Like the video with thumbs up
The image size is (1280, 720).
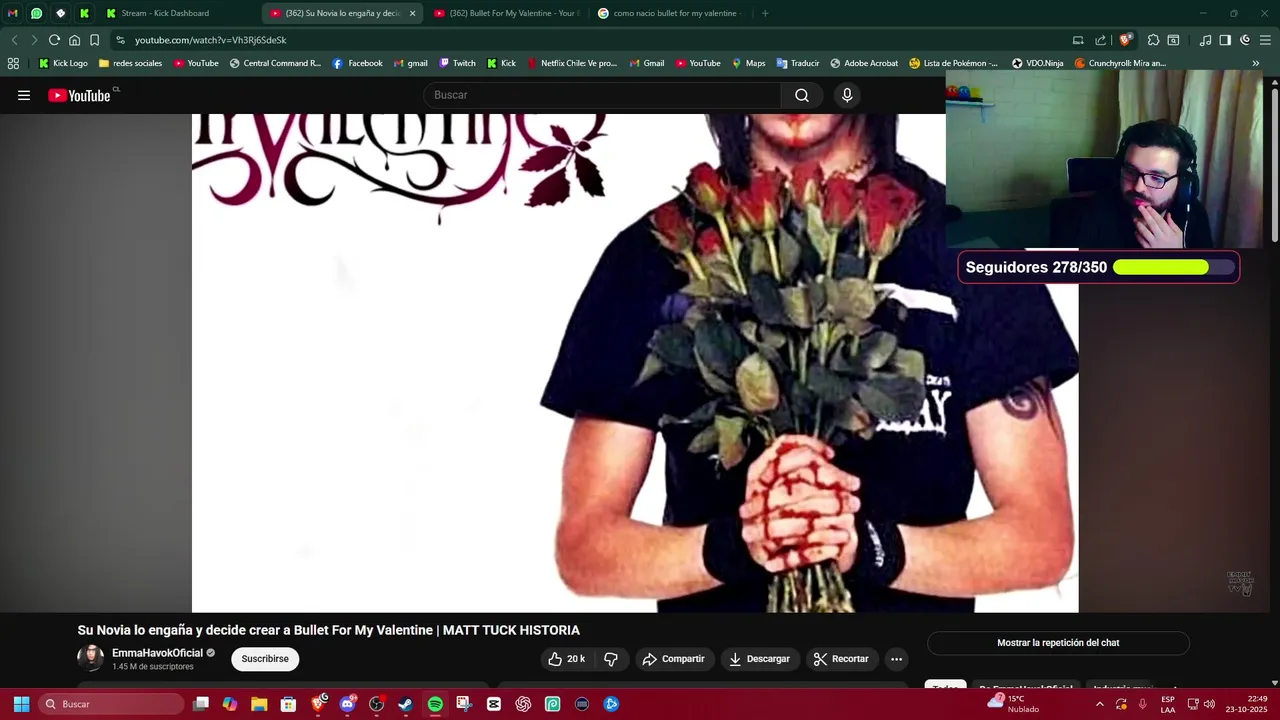tap(567, 659)
